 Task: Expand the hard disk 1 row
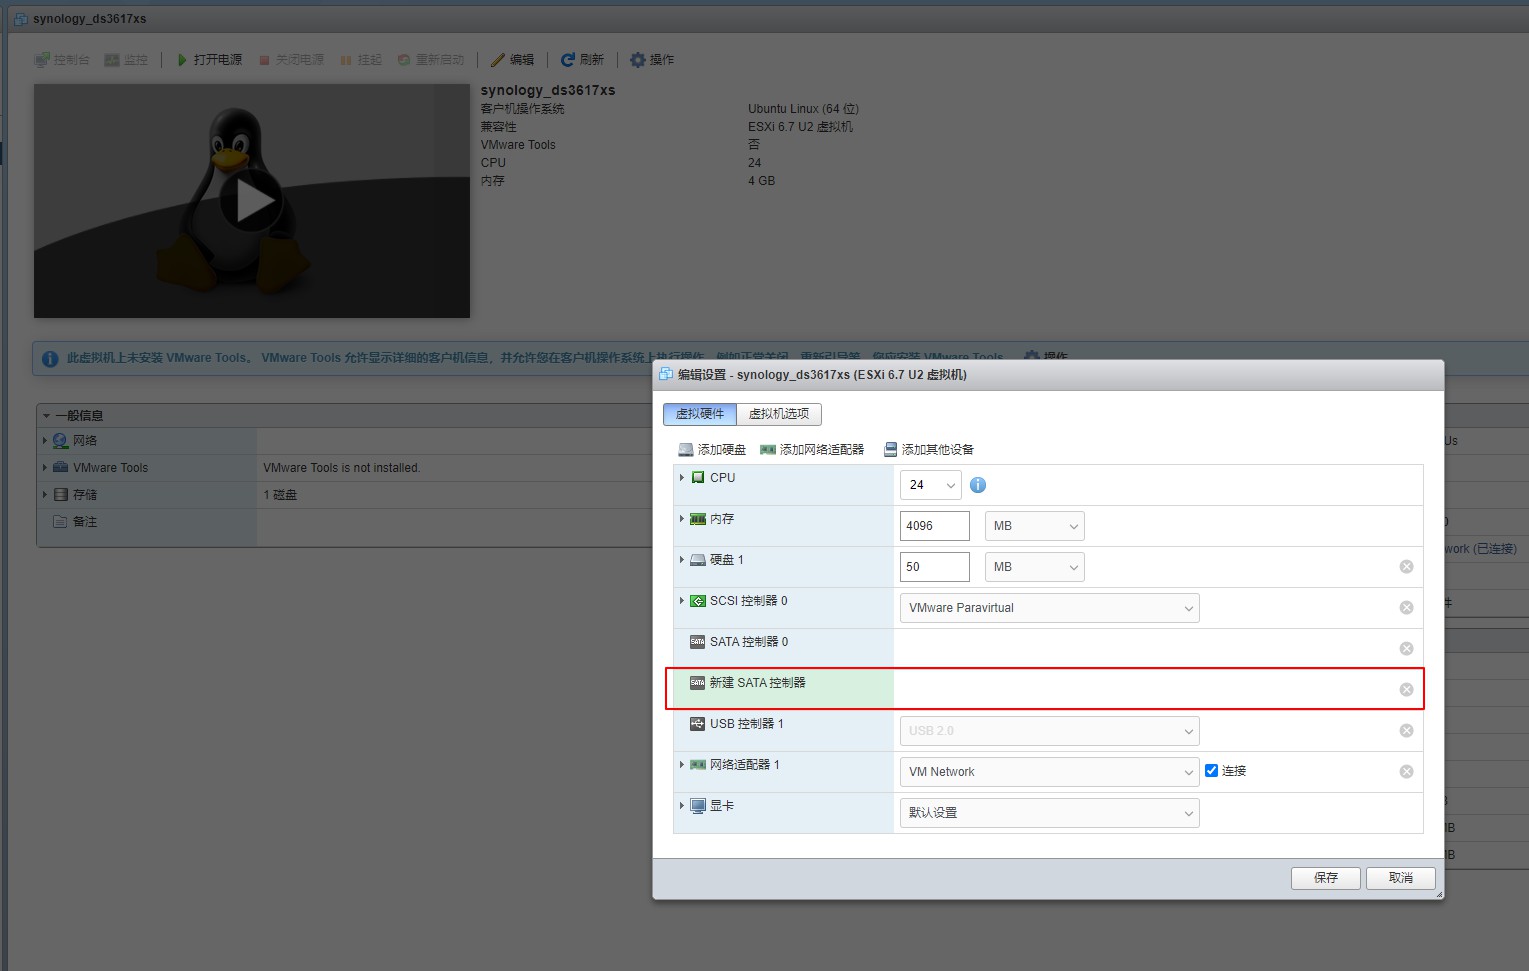(682, 560)
